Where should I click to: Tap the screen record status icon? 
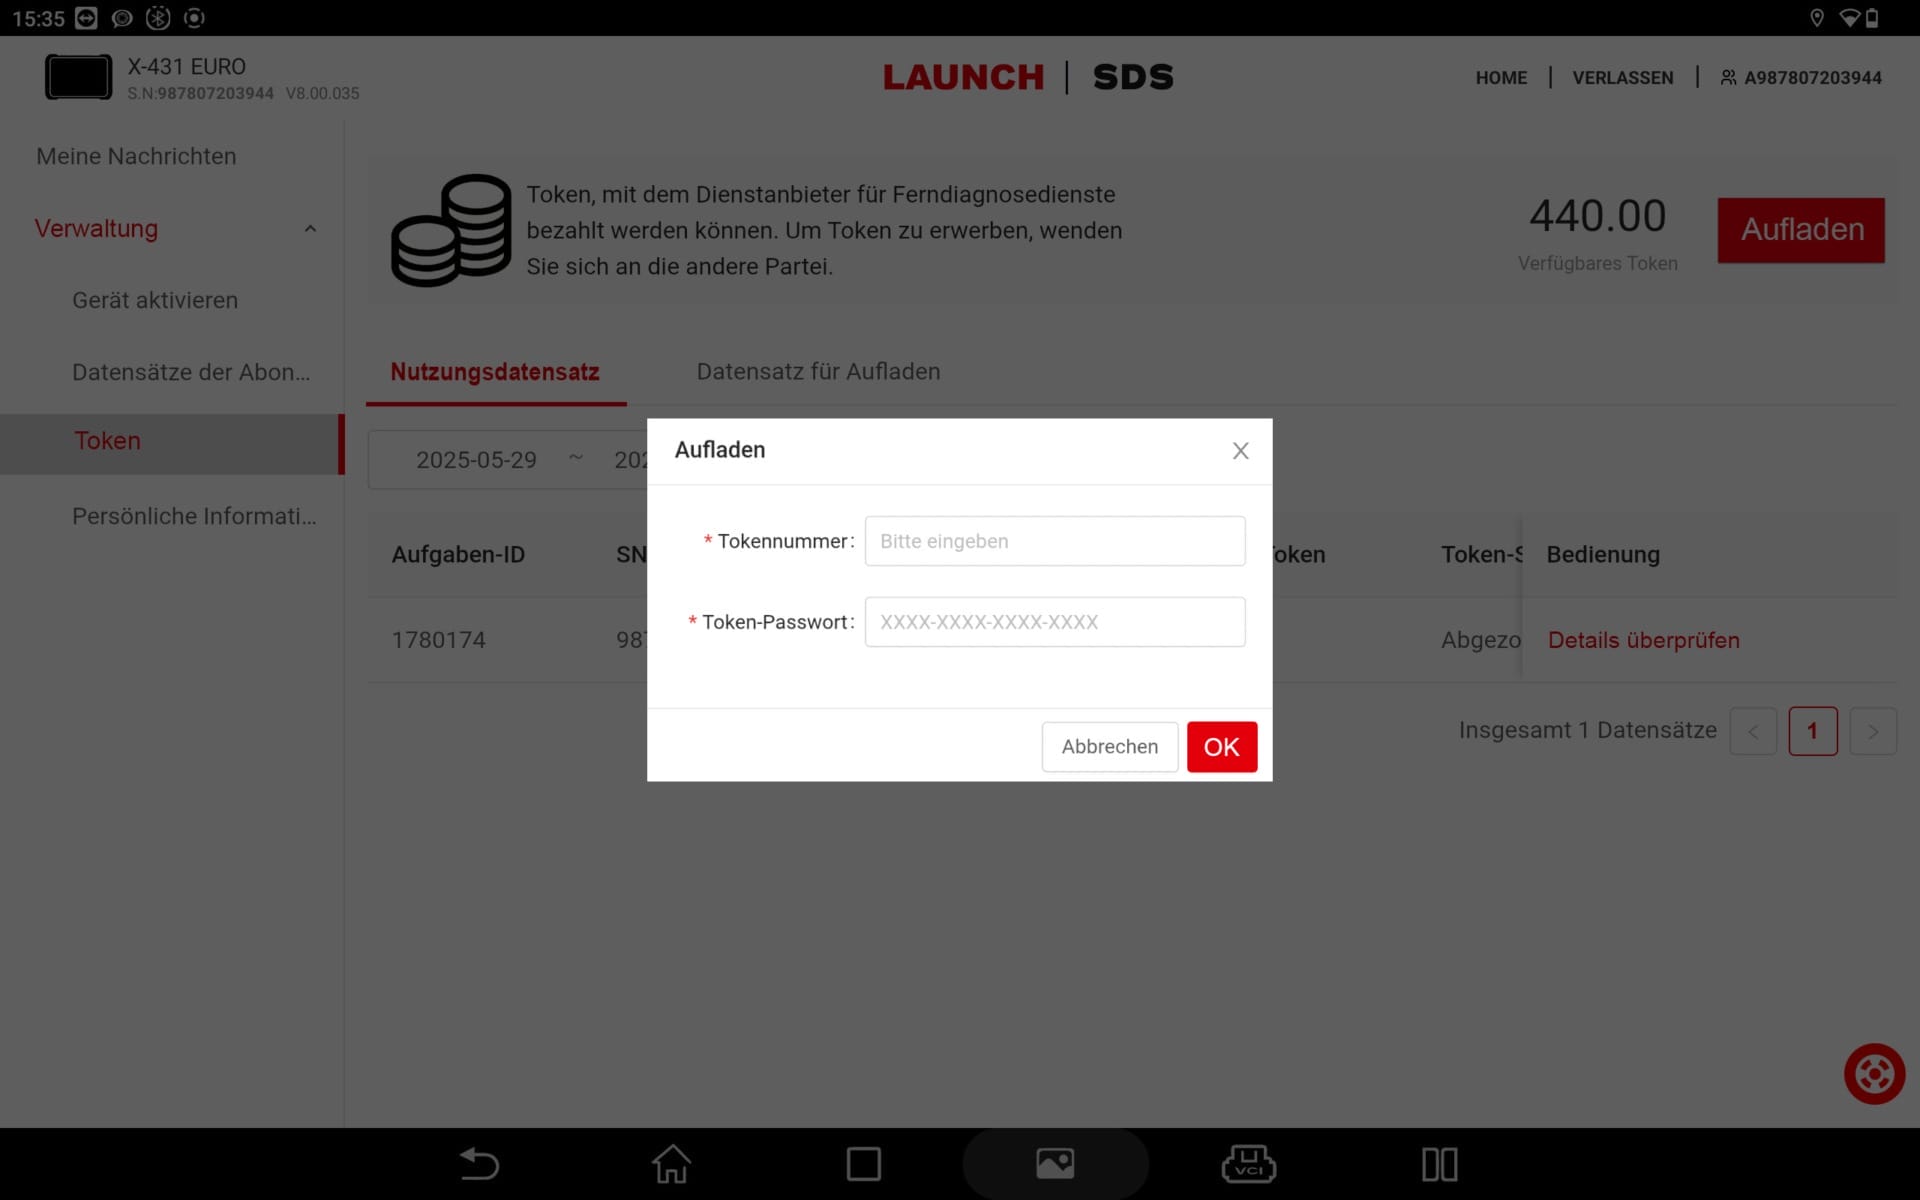click(x=195, y=18)
